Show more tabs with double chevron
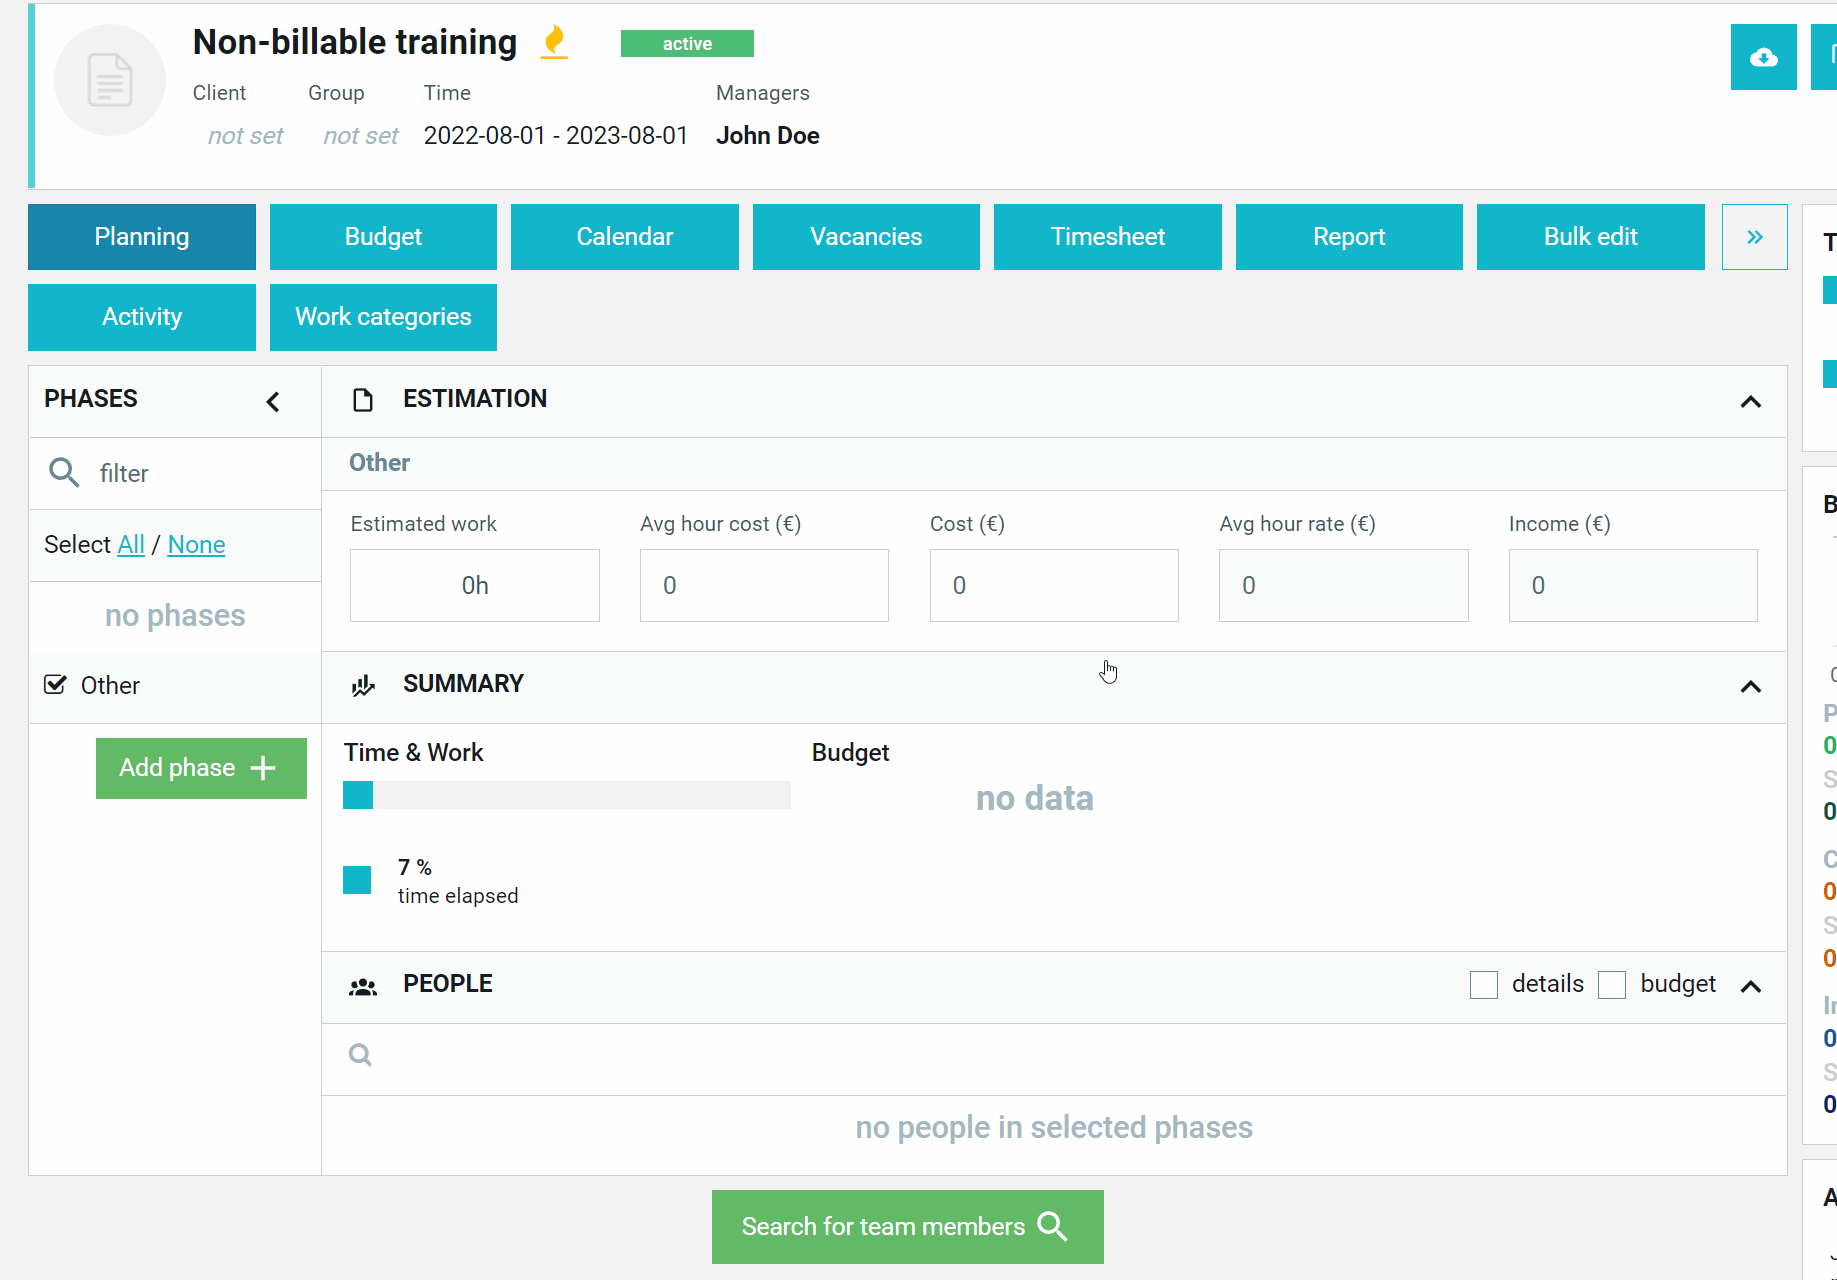The width and height of the screenshot is (1837, 1280). [x=1755, y=237]
